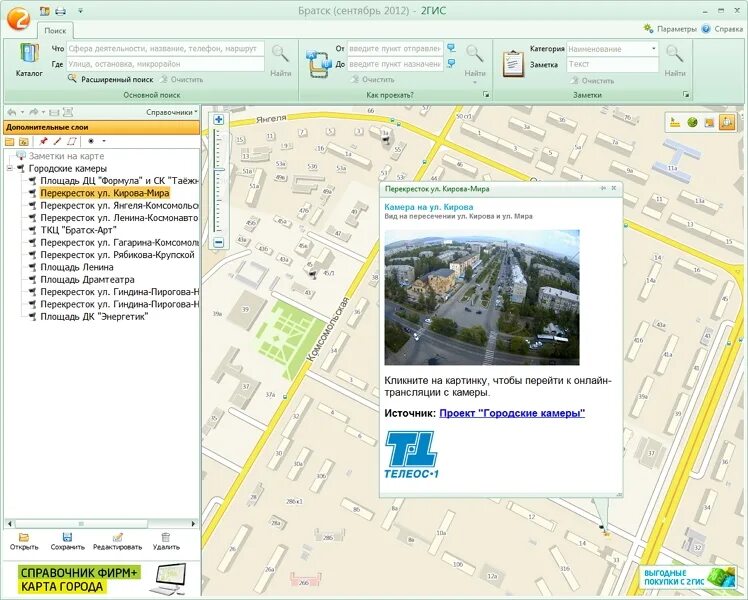
Task: Click the Найти magnifier in Основной поиск
Action: [x=280, y=54]
